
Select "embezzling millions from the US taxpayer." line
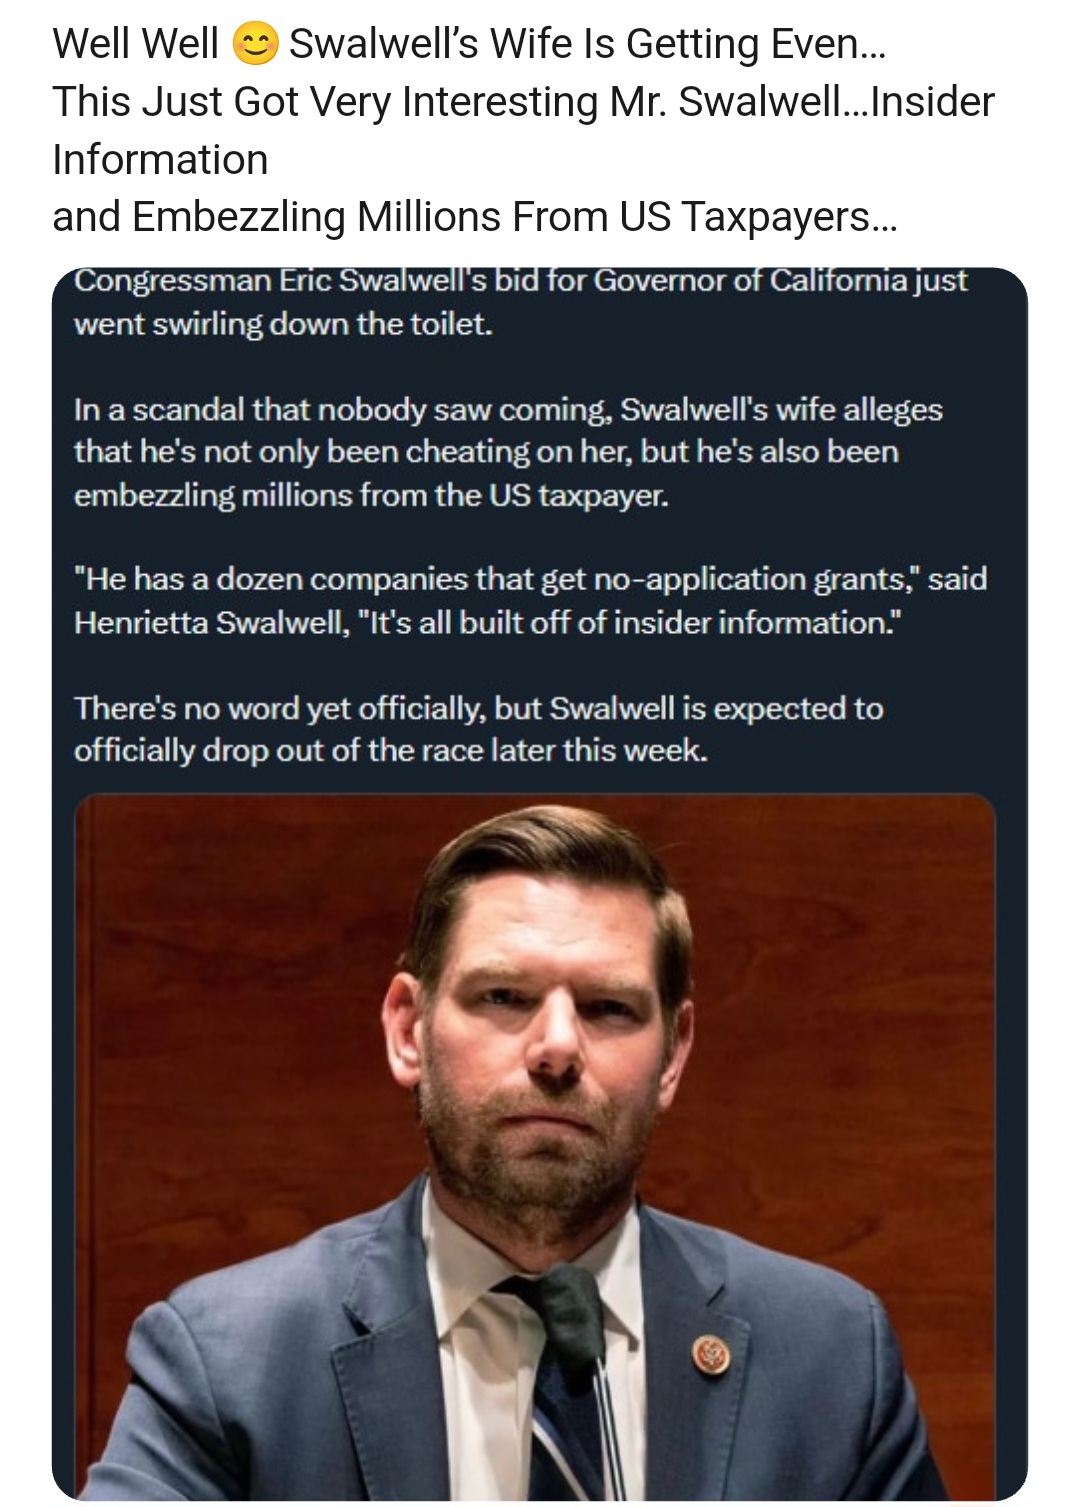click(370, 495)
